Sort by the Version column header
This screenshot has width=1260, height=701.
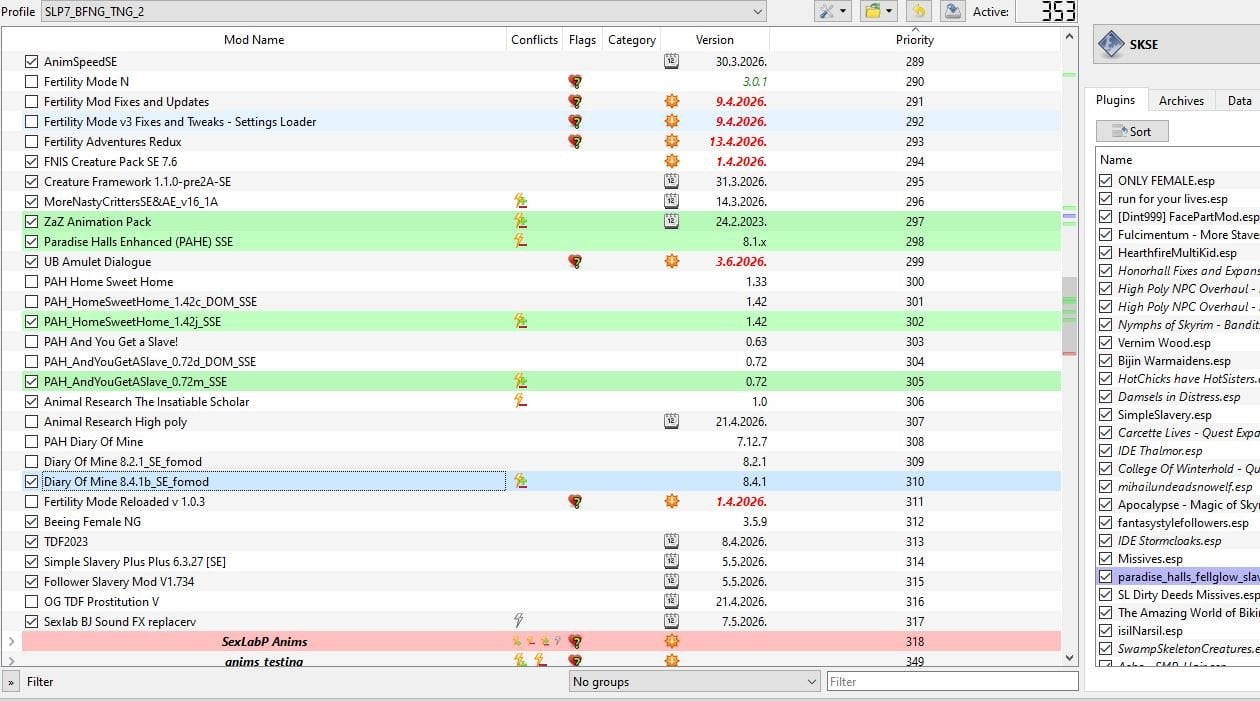pyautogui.click(x=714, y=40)
